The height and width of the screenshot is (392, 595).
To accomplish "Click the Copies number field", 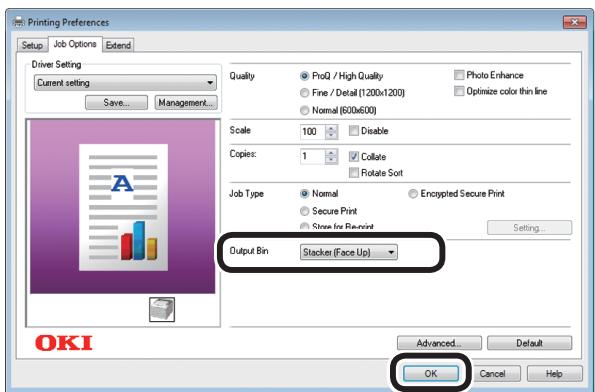I will pos(312,156).
